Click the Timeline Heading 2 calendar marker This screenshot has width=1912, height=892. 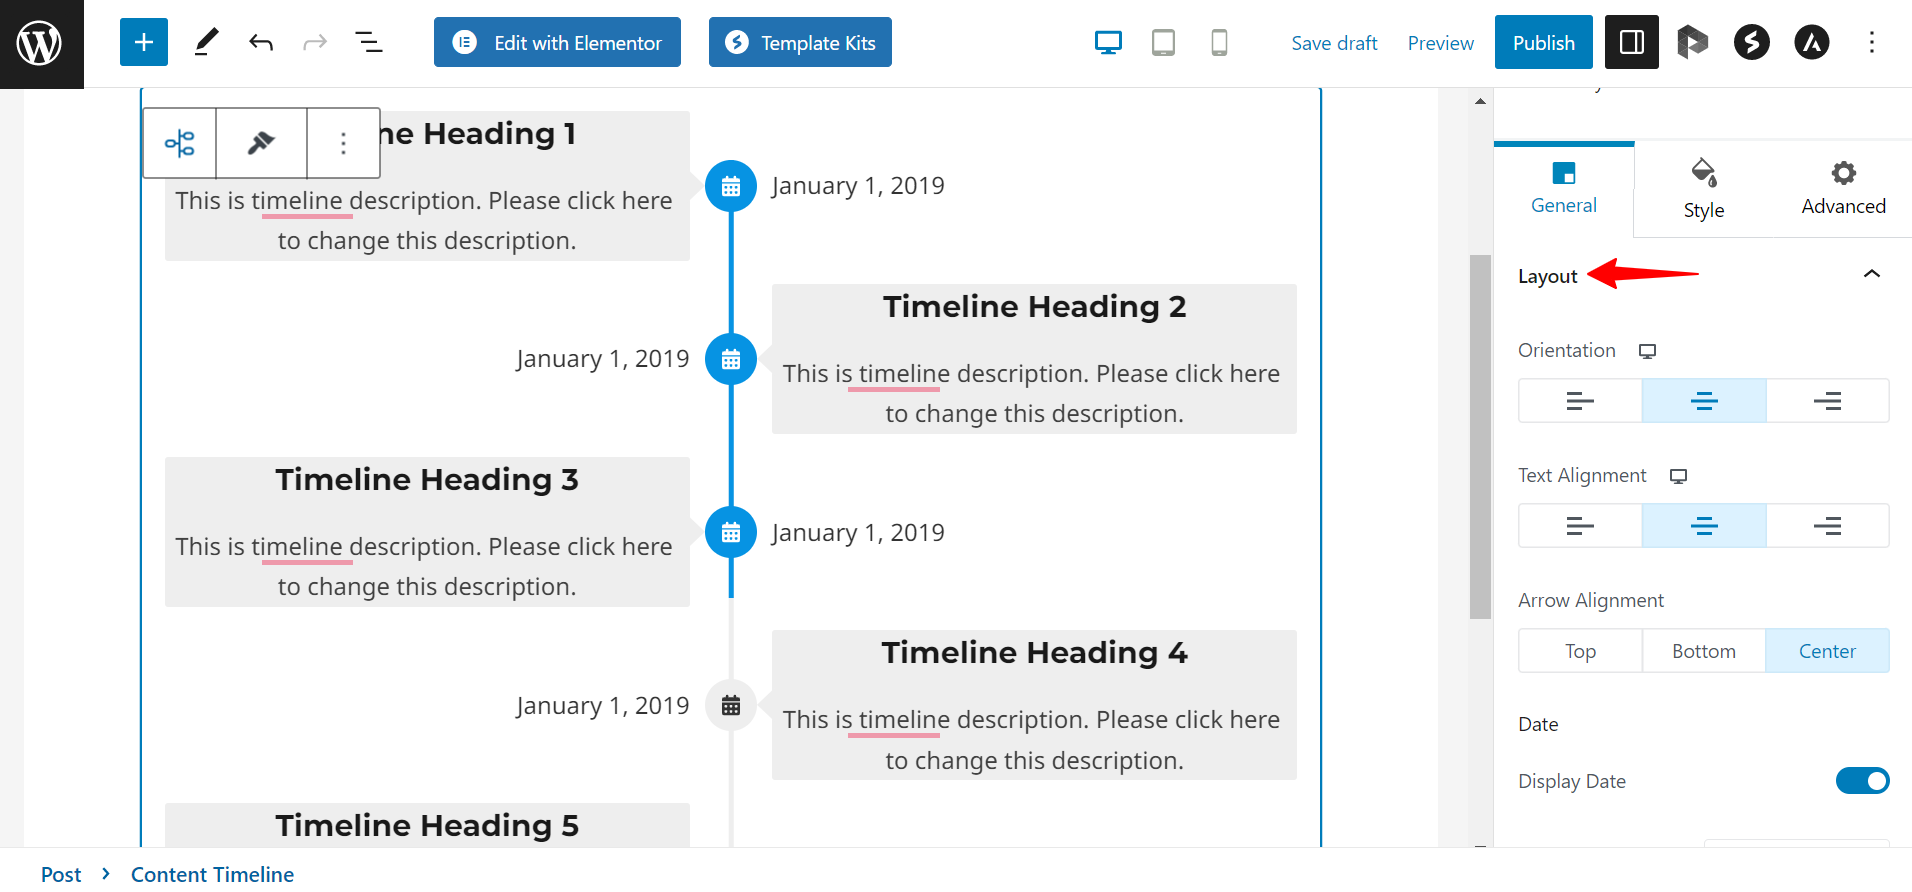click(x=731, y=359)
